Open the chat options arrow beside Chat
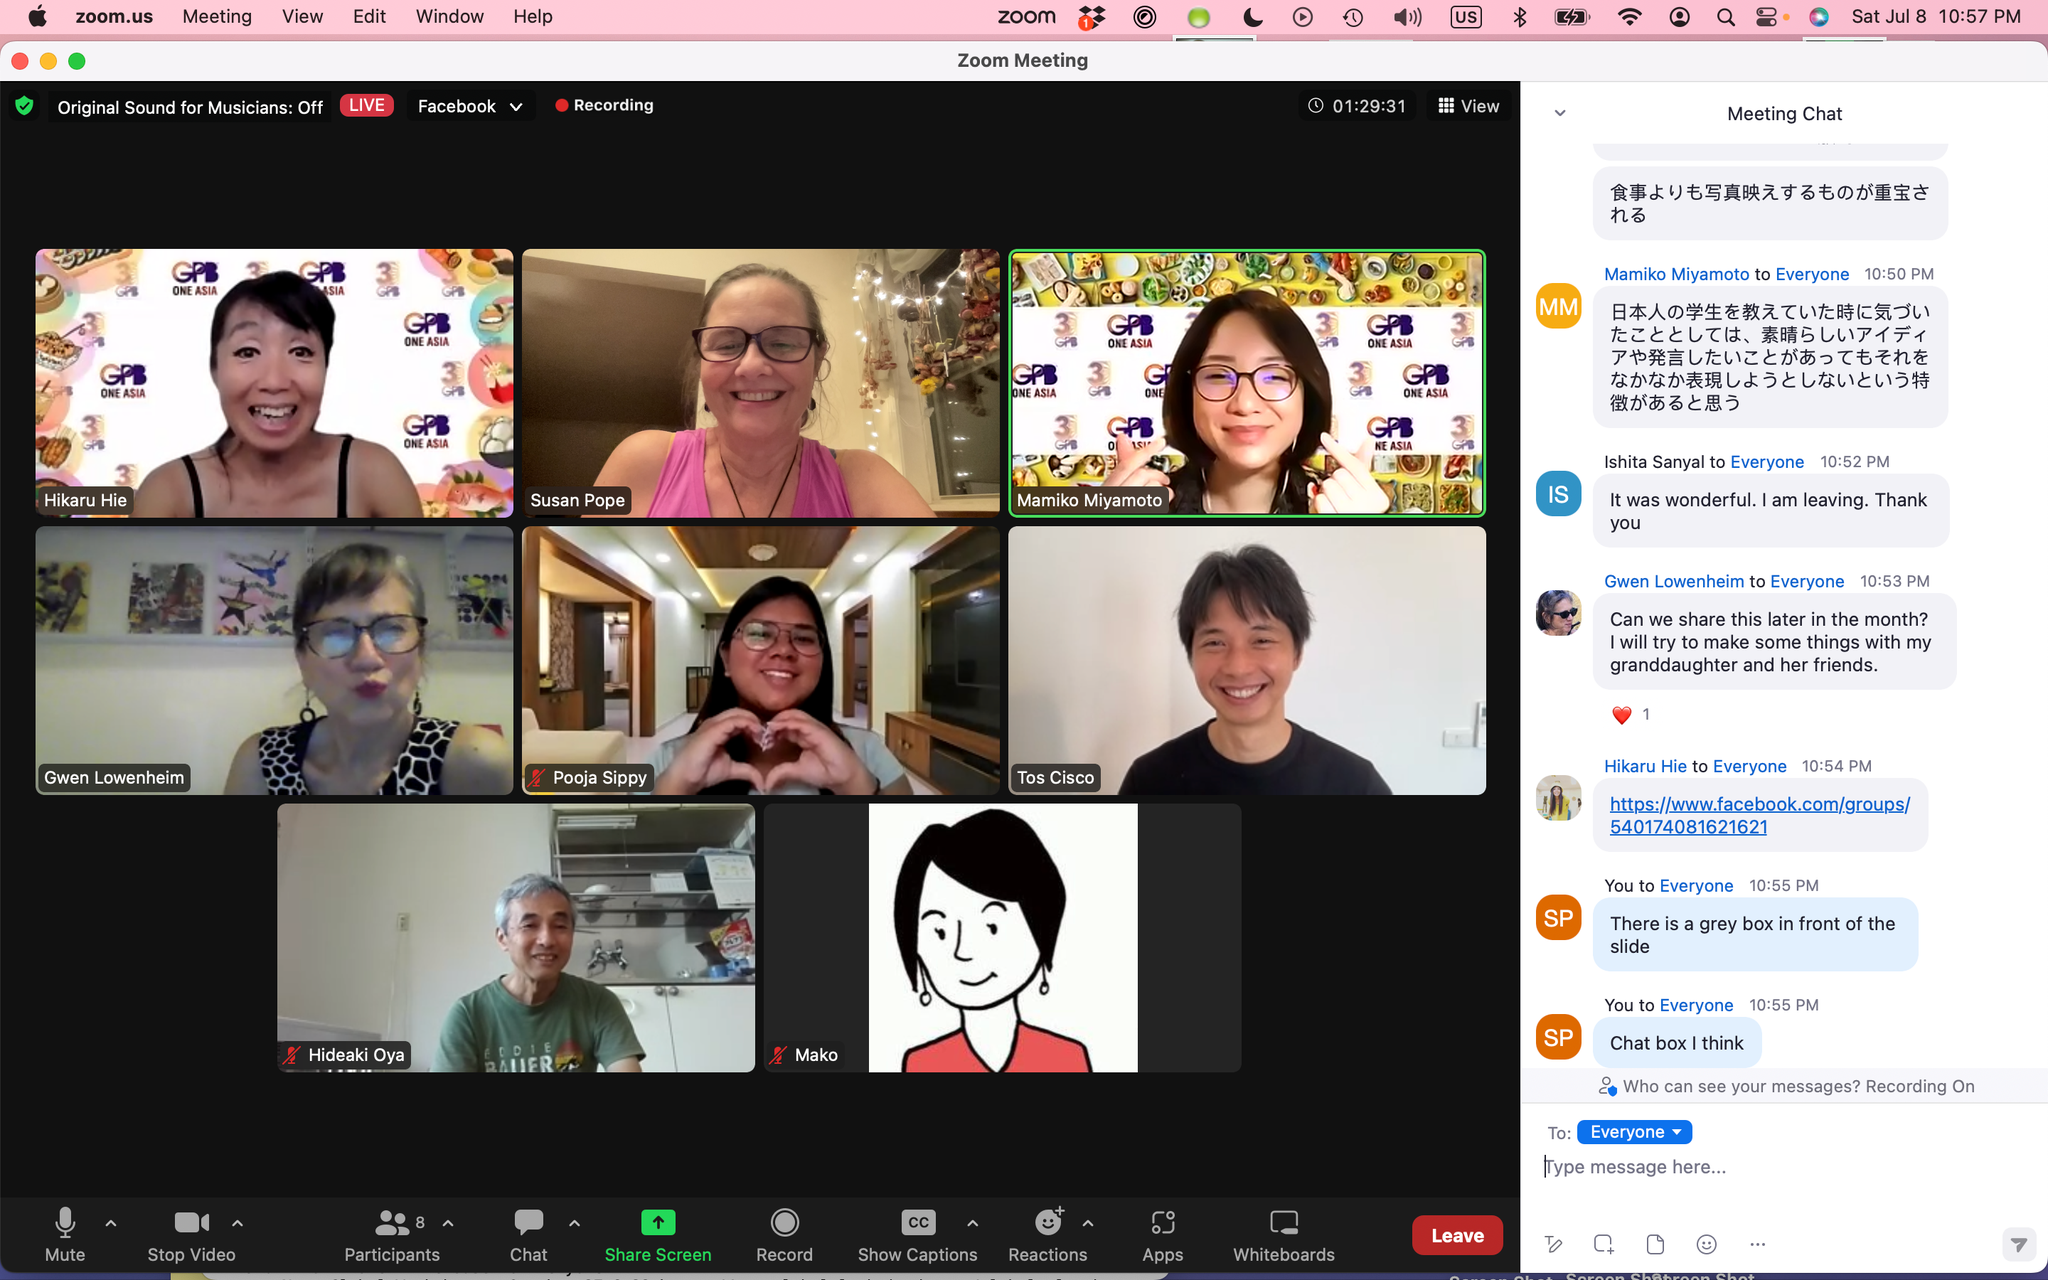 [574, 1223]
